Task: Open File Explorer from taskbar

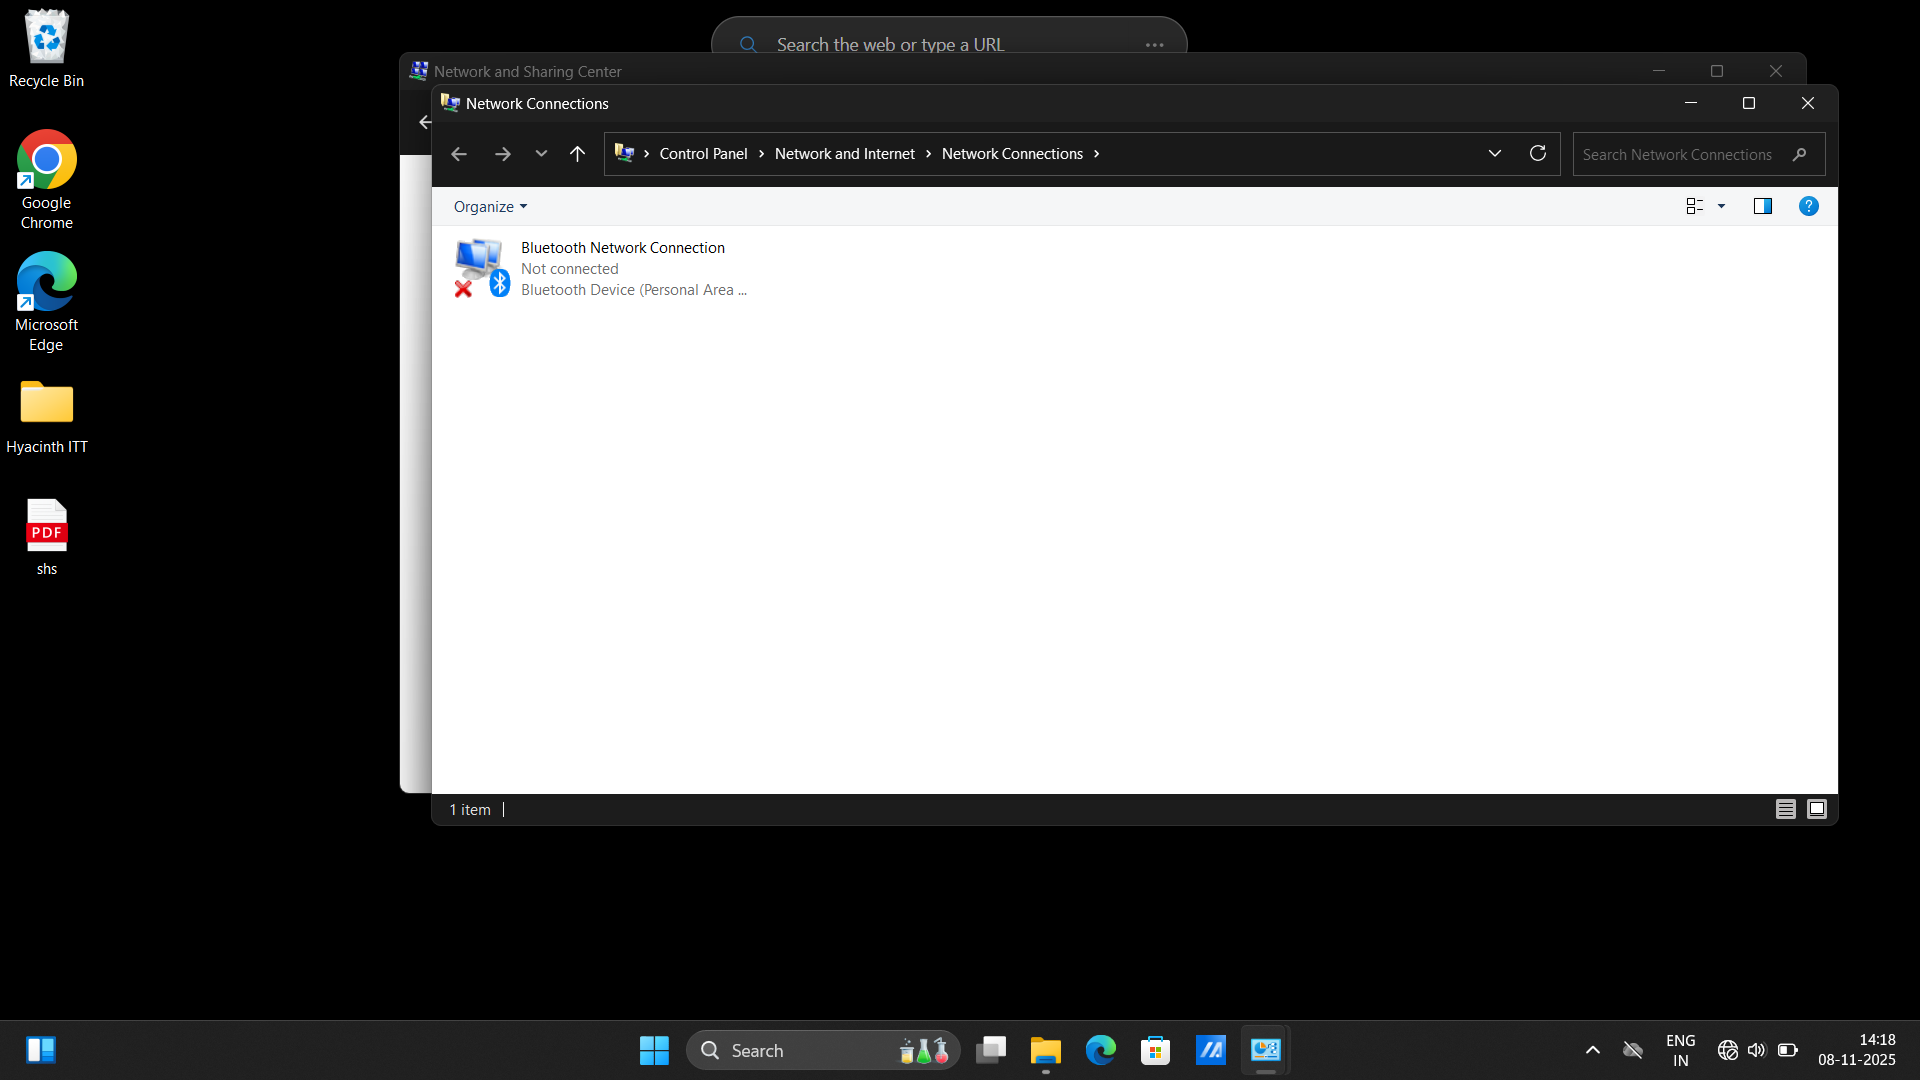Action: click(1045, 1050)
